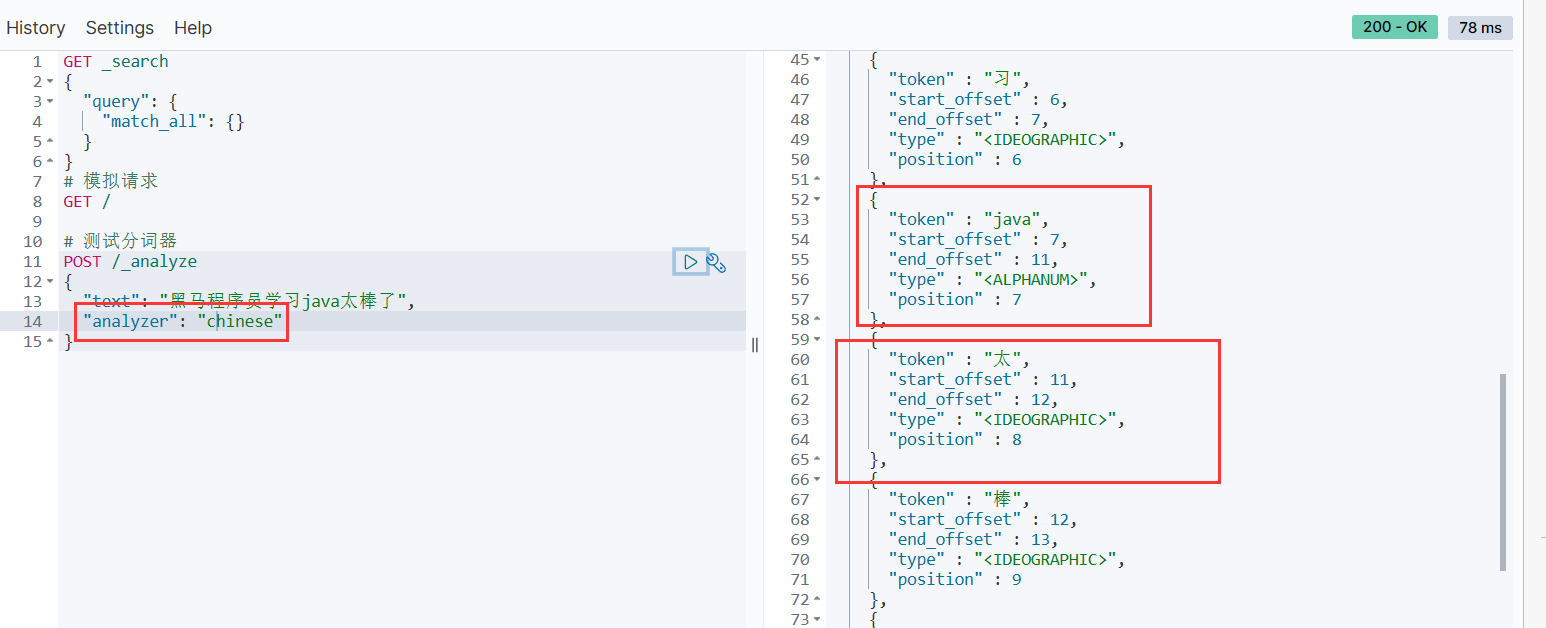Fold the query block at line 3
Image resolution: width=1546 pixels, height=628 pixels.
click(51, 101)
